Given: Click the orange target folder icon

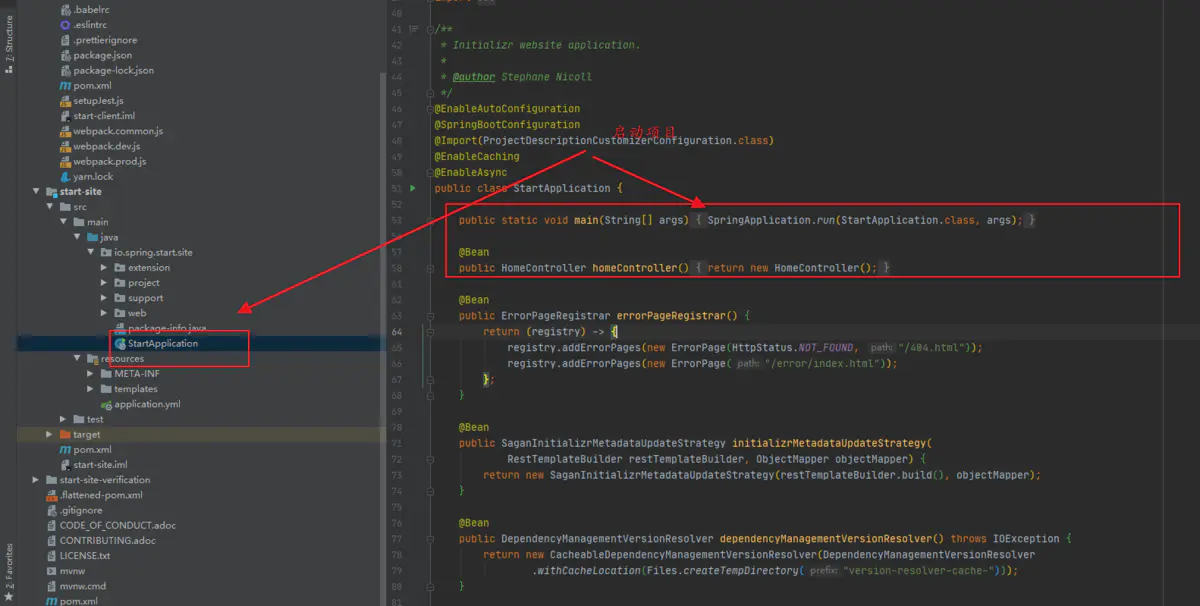Looking at the screenshot, I should (x=65, y=435).
